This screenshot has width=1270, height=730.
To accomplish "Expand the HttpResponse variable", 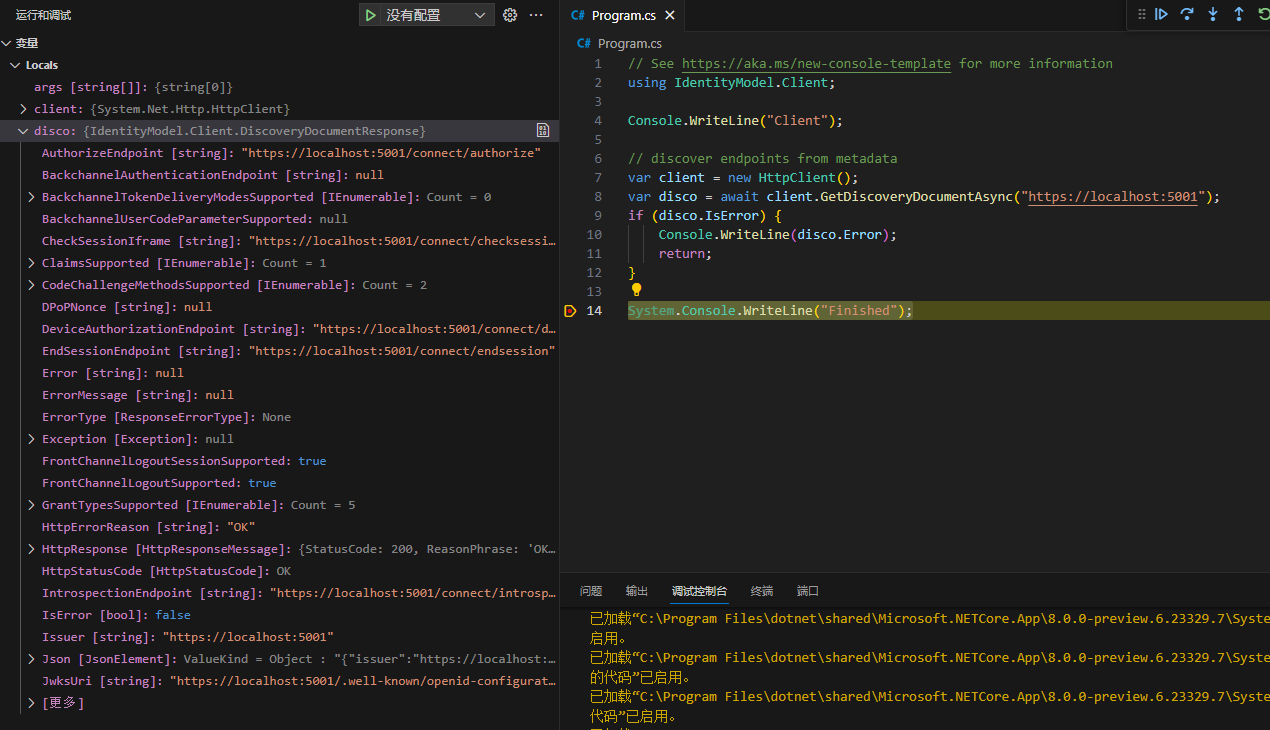I will click(32, 549).
